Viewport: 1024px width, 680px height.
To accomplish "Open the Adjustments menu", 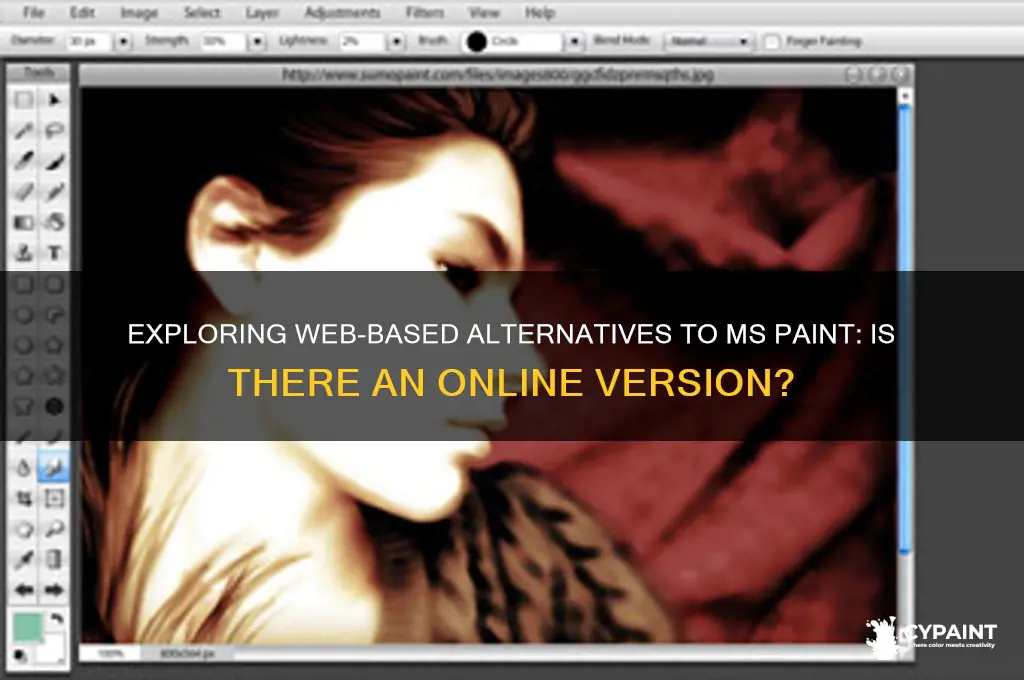I will tap(342, 12).
